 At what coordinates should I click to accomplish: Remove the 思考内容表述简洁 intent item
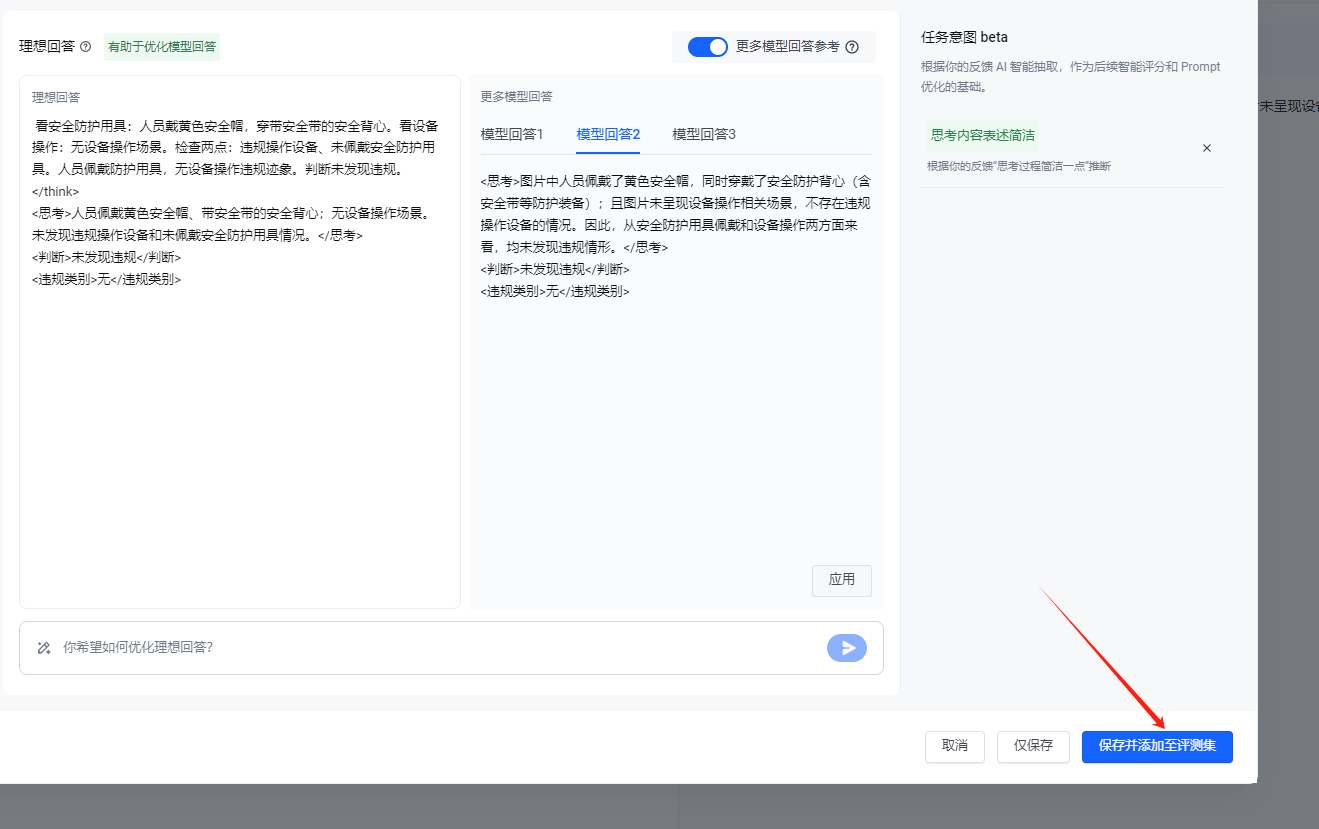click(x=1206, y=148)
